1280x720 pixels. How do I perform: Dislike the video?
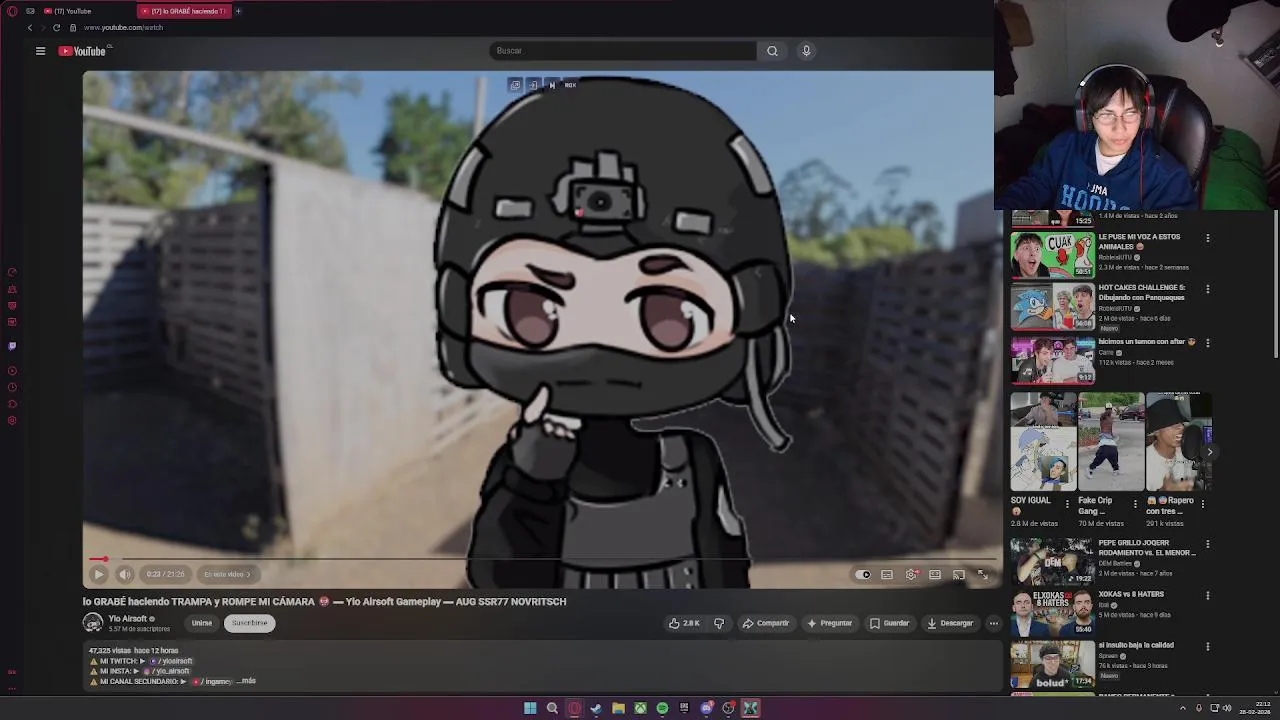719,623
